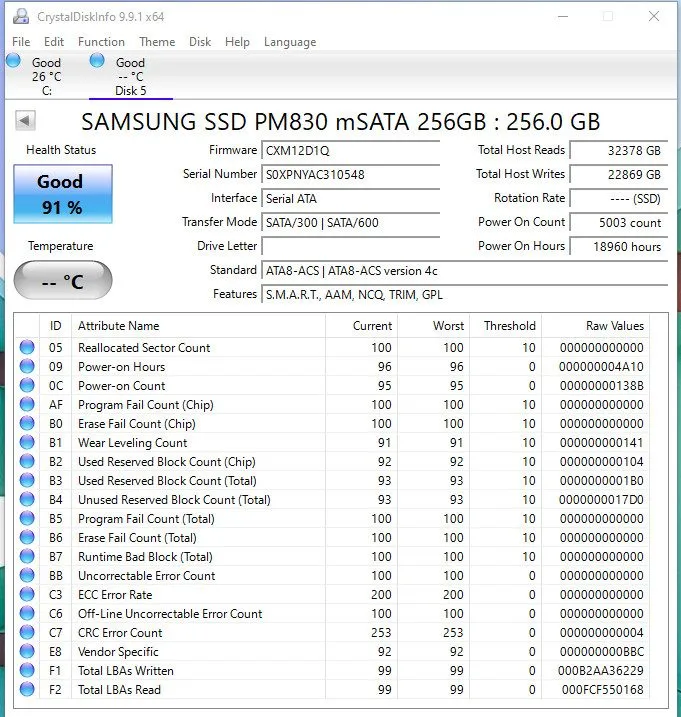Click raw value 000000004A10
The width and height of the screenshot is (681, 717).
pos(601,367)
